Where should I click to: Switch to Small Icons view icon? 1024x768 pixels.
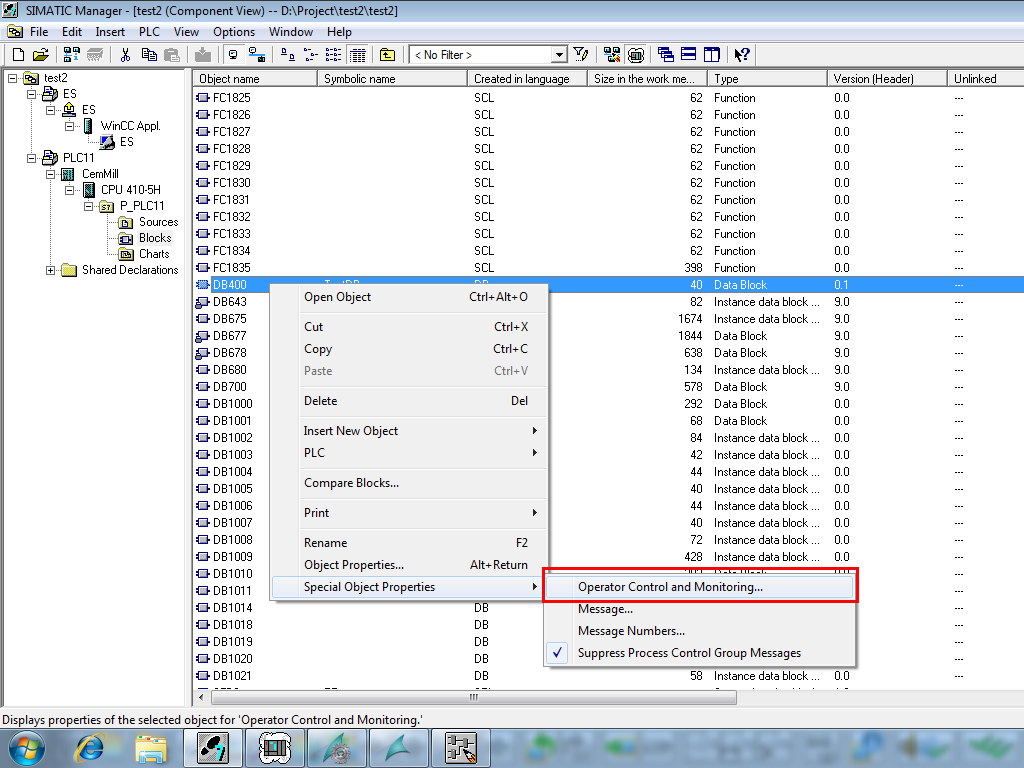[x=311, y=55]
